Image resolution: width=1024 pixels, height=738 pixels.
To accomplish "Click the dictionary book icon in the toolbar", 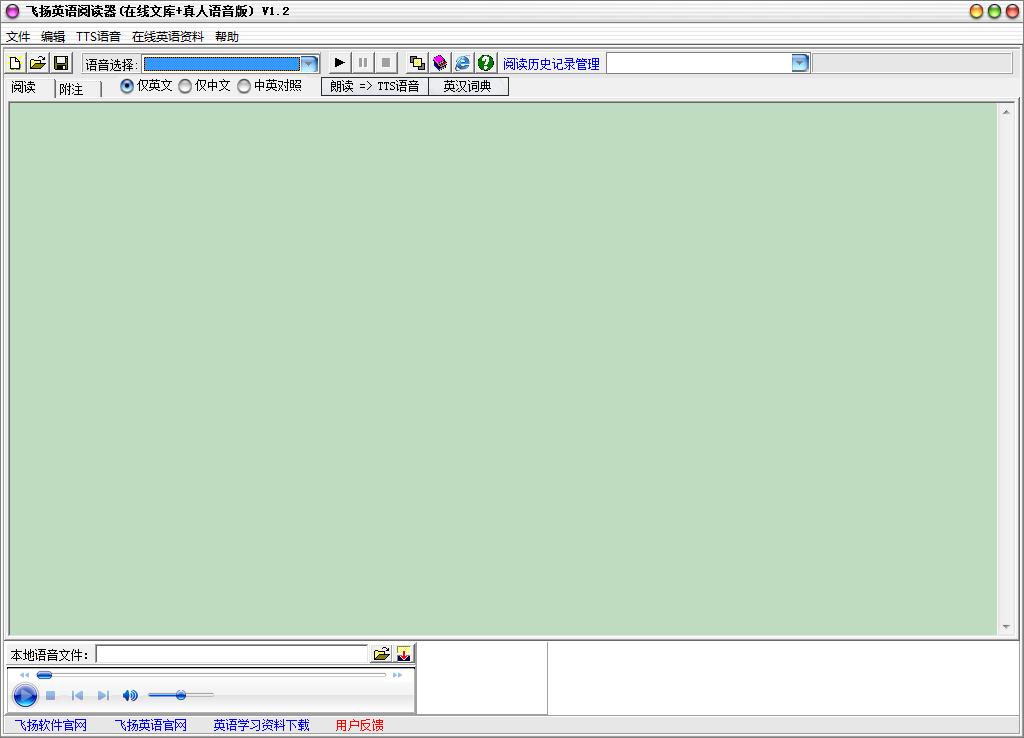I will [x=440, y=63].
